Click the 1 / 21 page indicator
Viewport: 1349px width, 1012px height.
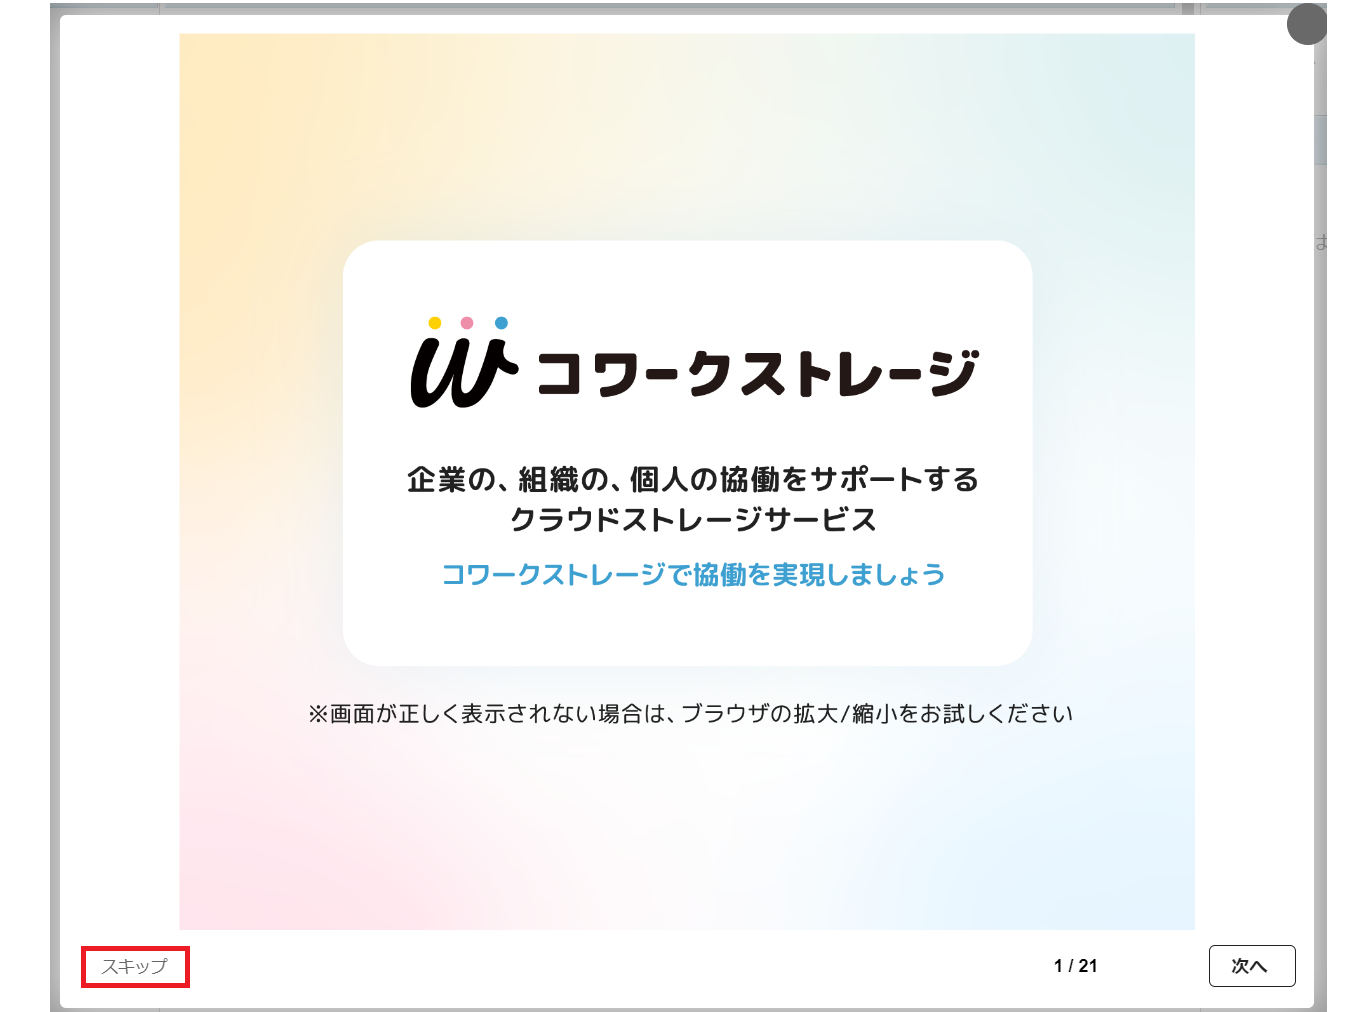click(x=1075, y=966)
